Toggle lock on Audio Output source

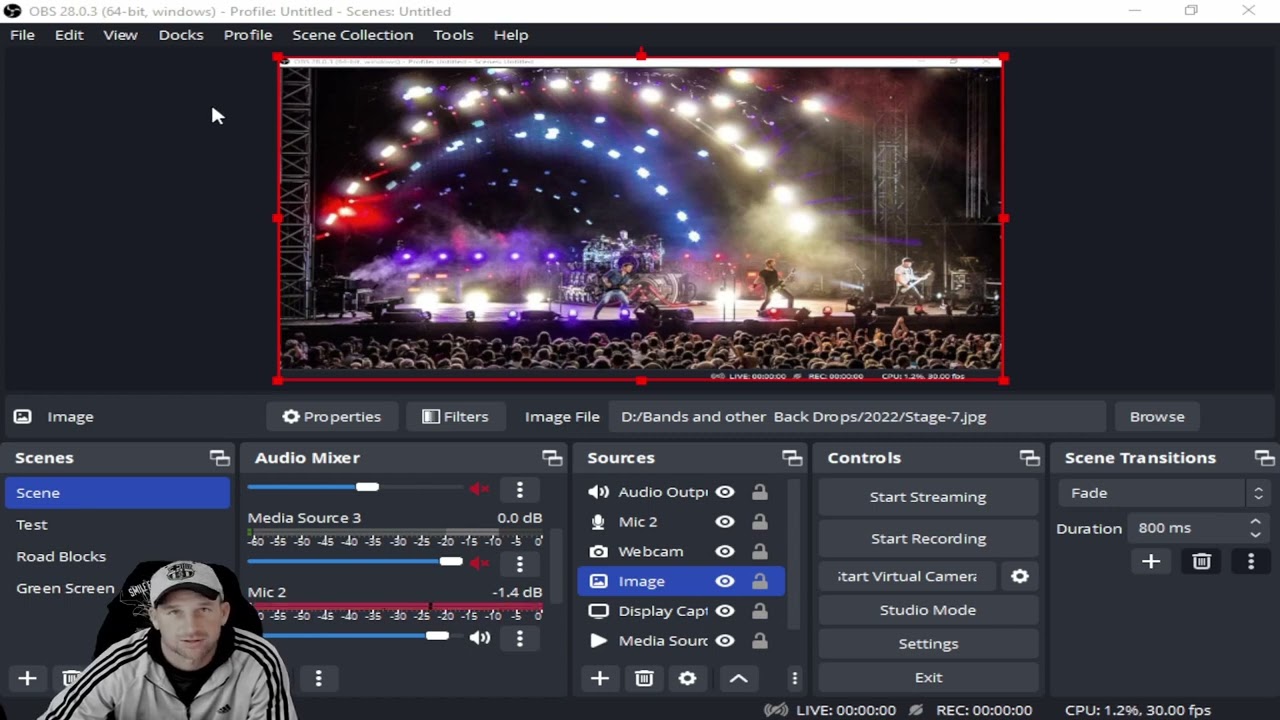(x=760, y=492)
